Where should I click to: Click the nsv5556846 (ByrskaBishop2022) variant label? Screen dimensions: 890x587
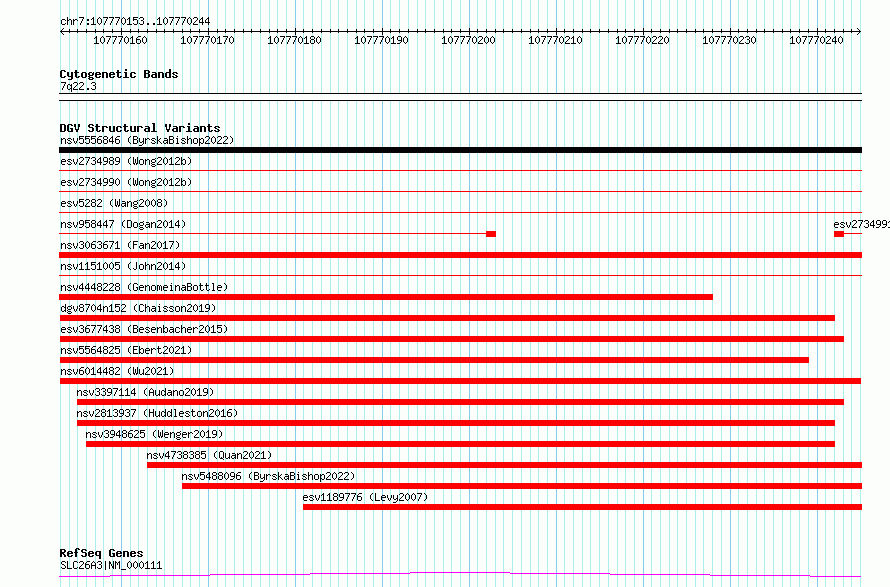(147, 140)
